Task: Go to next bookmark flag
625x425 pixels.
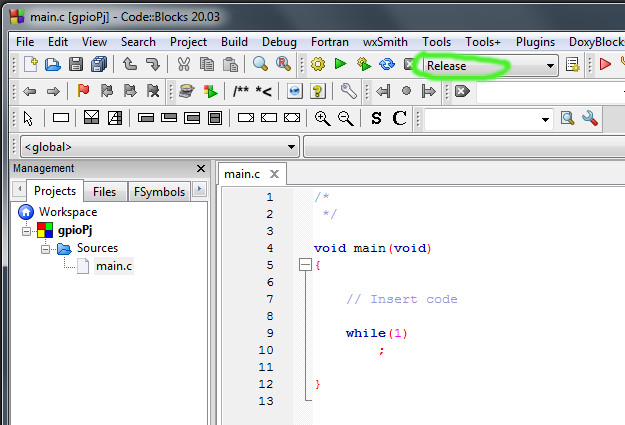Action: coord(130,91)
